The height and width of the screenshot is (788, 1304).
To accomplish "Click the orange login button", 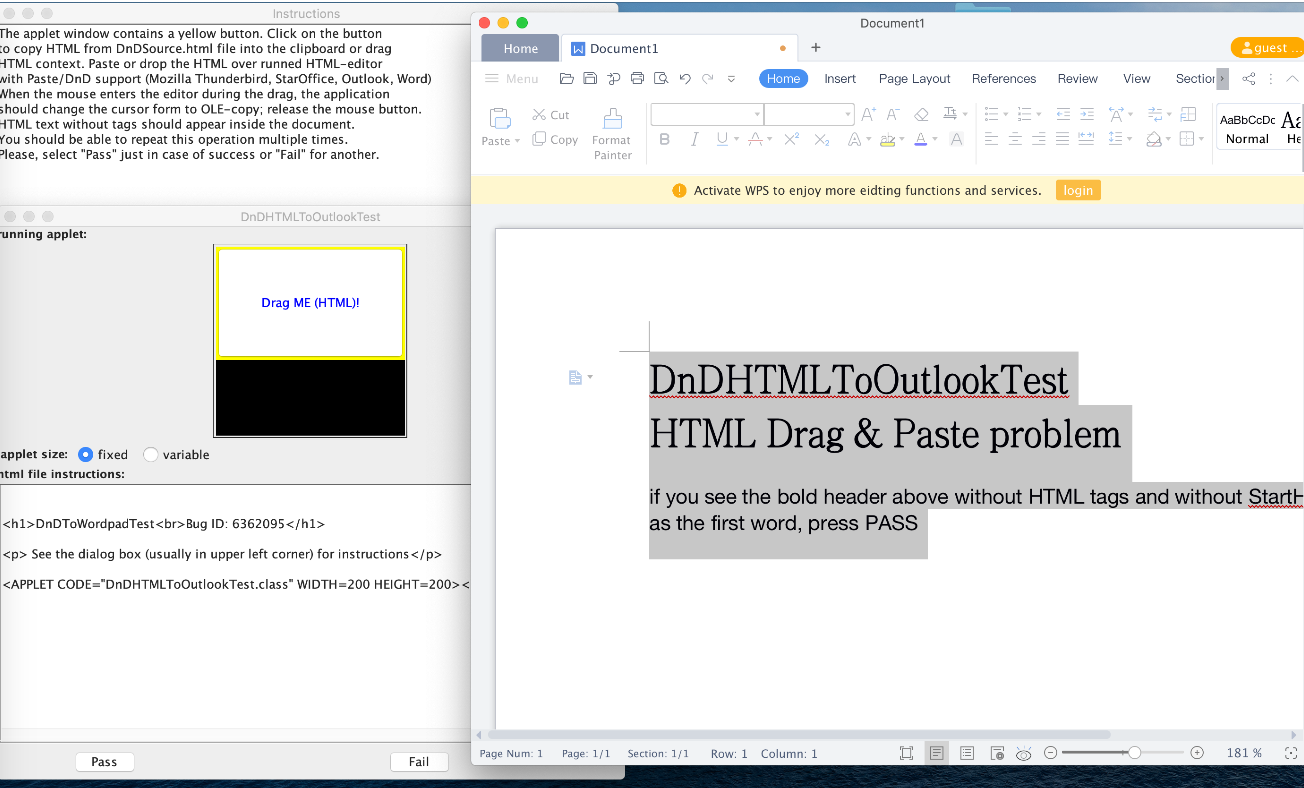I will [1077, 190].
